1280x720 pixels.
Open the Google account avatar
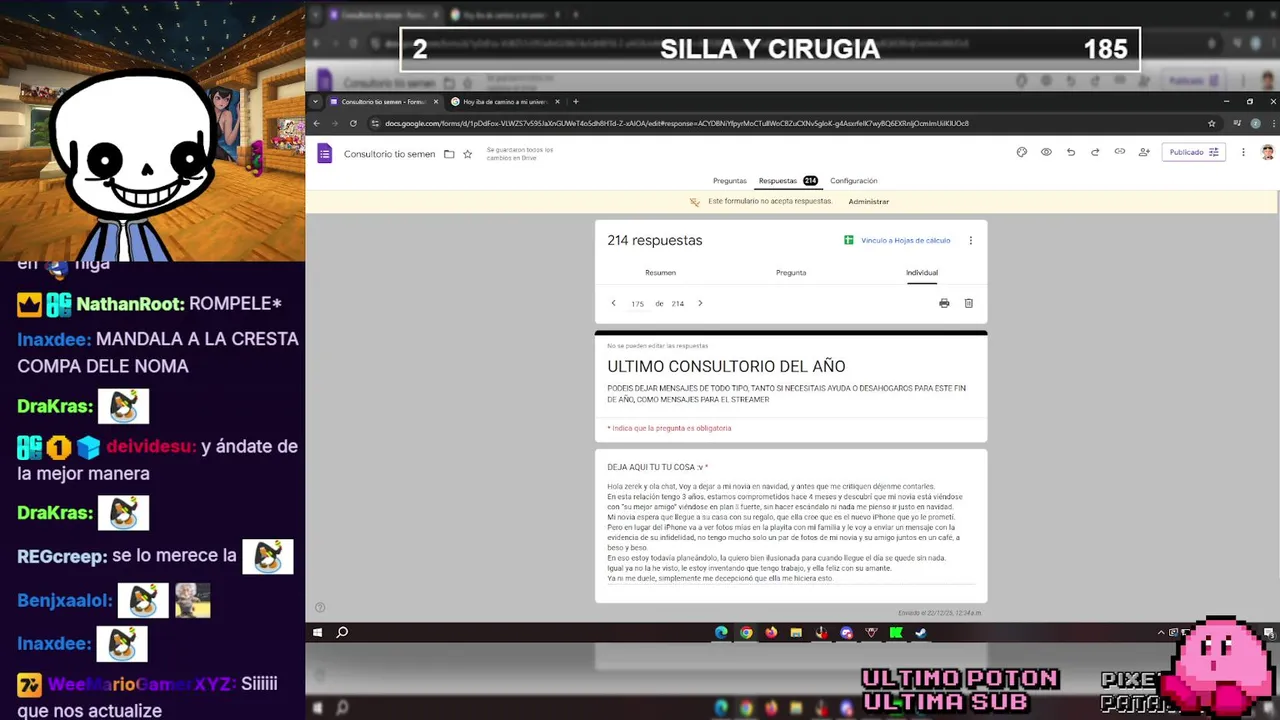(x=1267, y=152)
